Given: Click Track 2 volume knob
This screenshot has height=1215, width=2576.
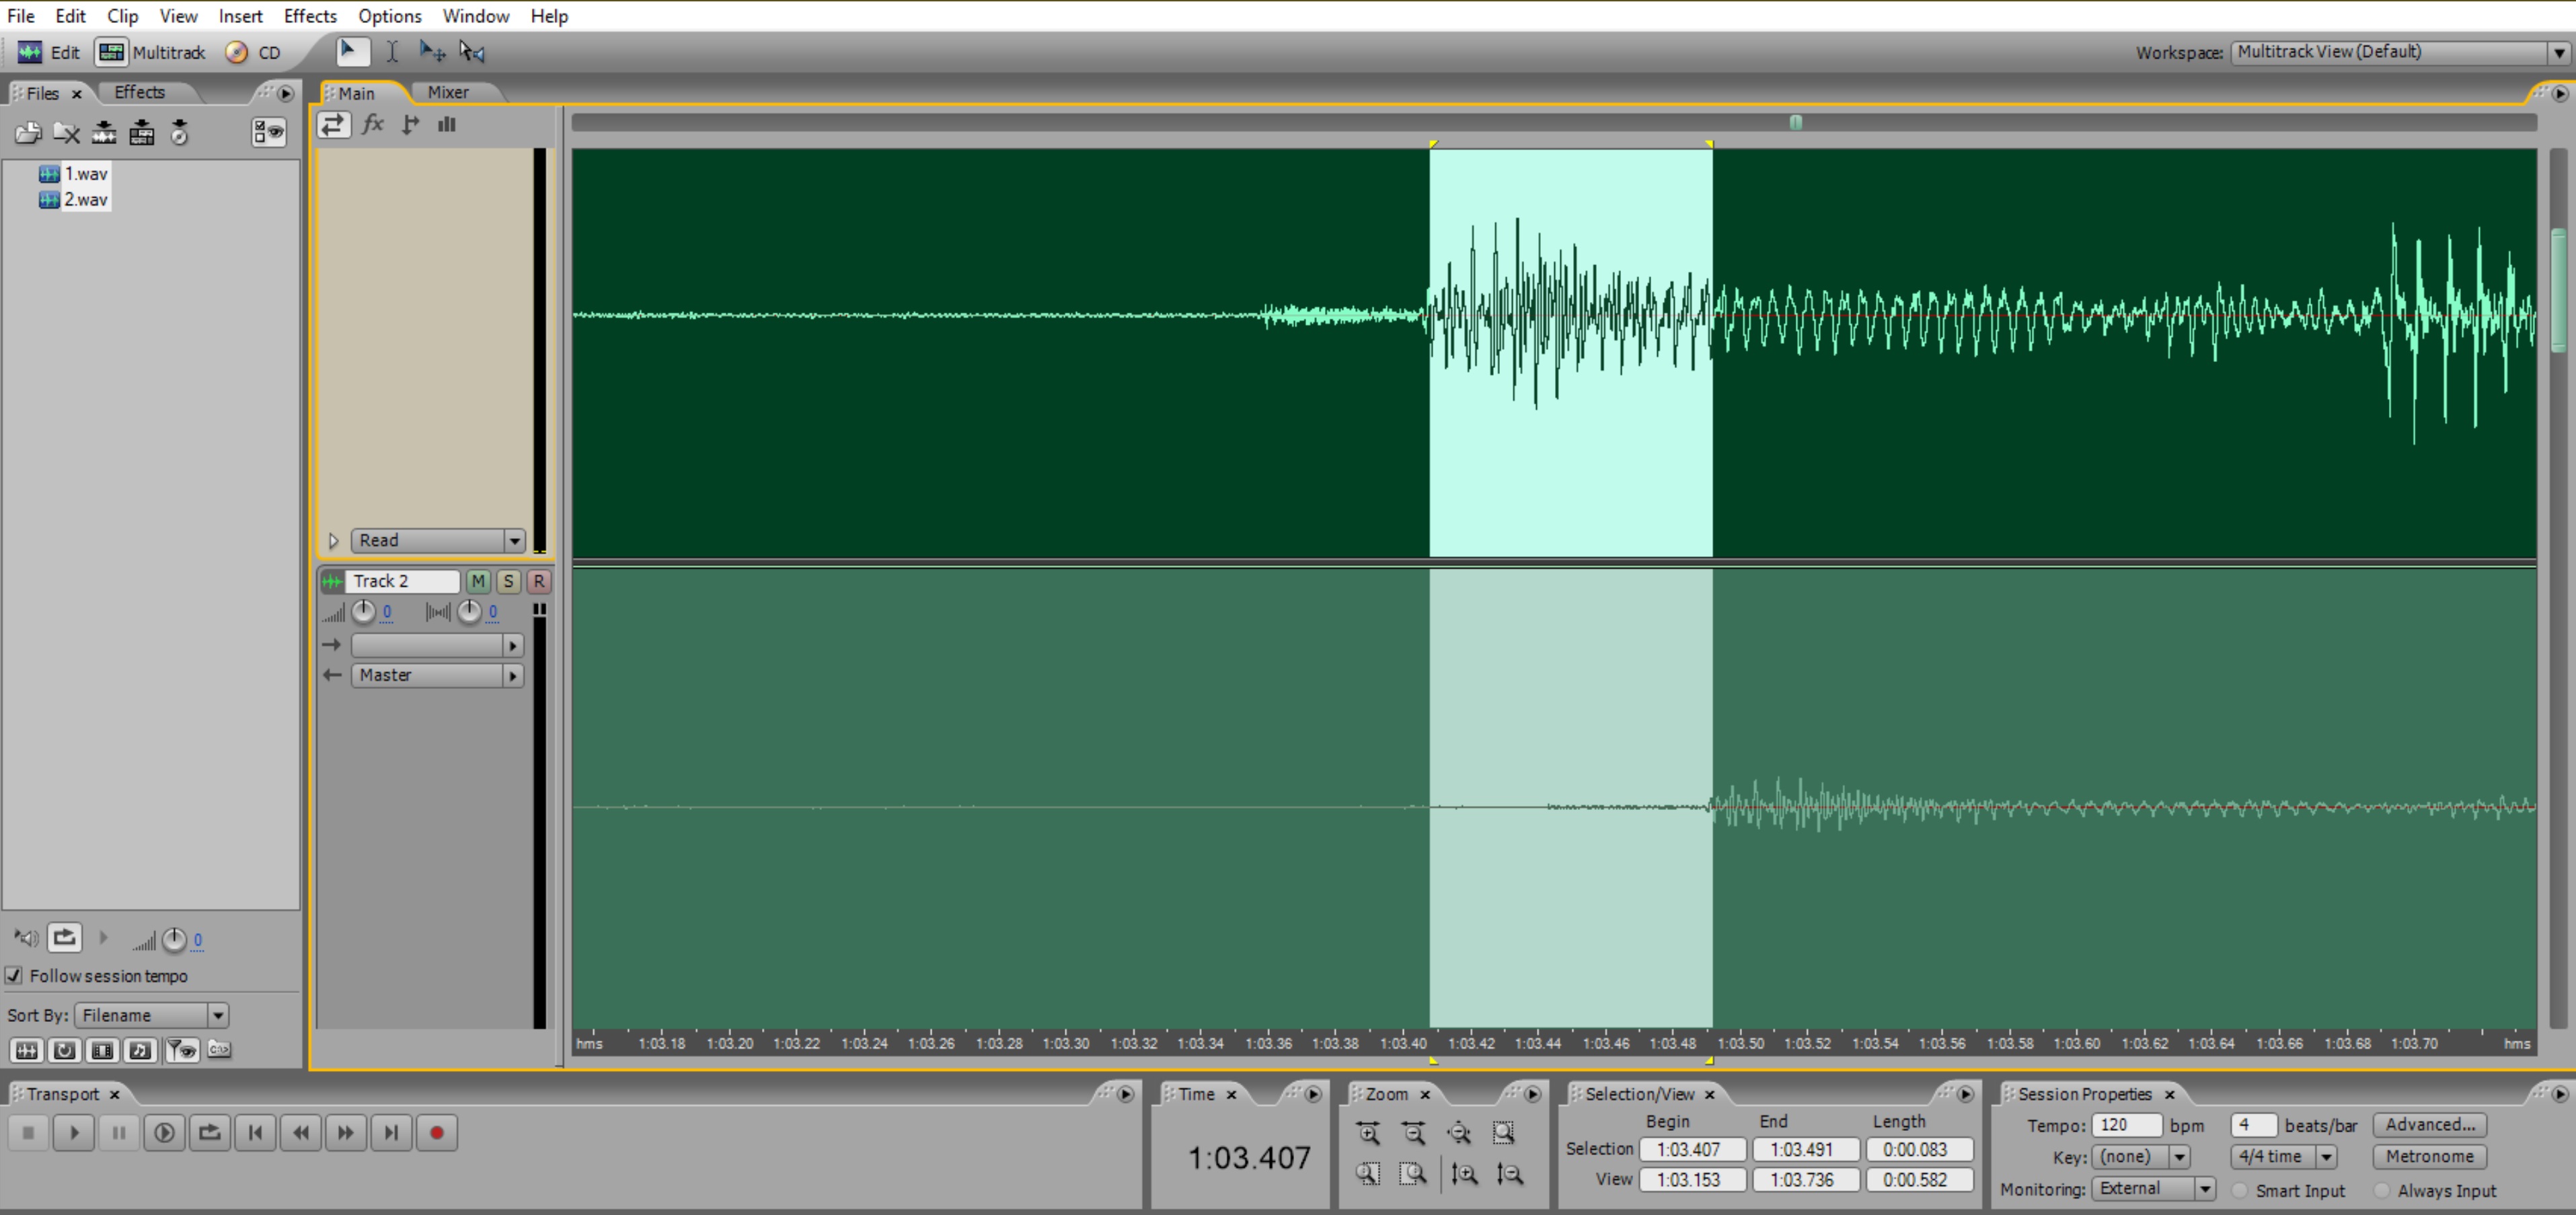Looking at the screenshot, I should tap(363, 611).
